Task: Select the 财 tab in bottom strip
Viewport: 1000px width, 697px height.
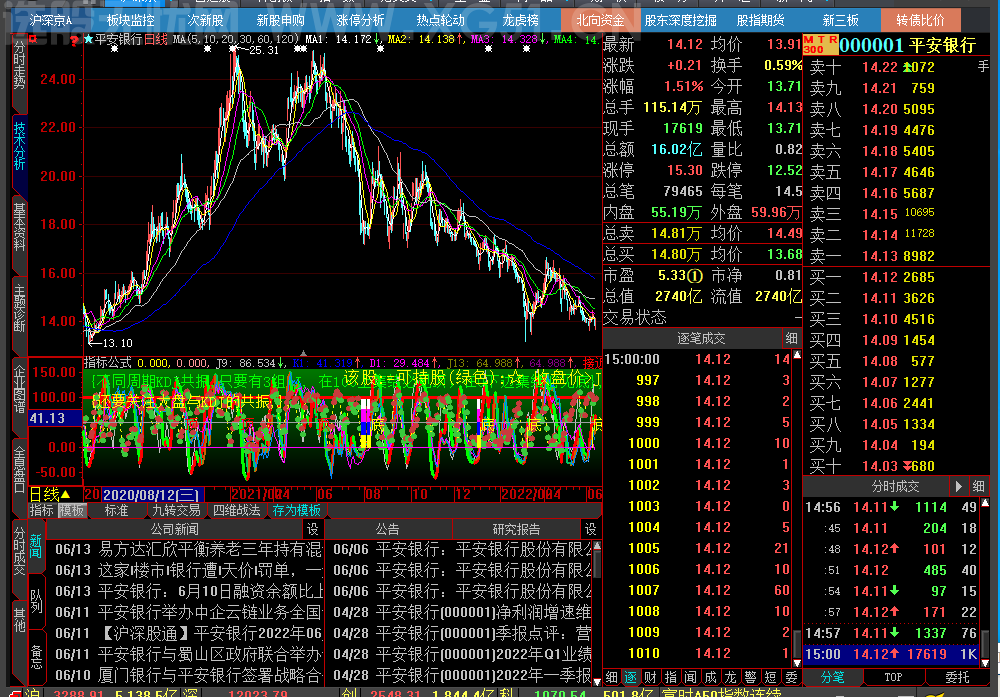Action: 651,677
